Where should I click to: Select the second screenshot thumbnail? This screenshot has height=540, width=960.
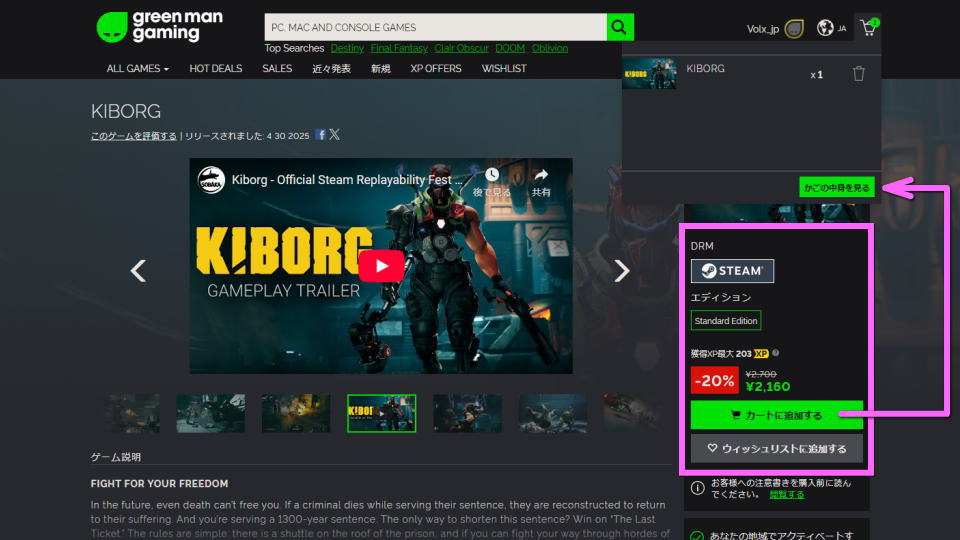211,413
